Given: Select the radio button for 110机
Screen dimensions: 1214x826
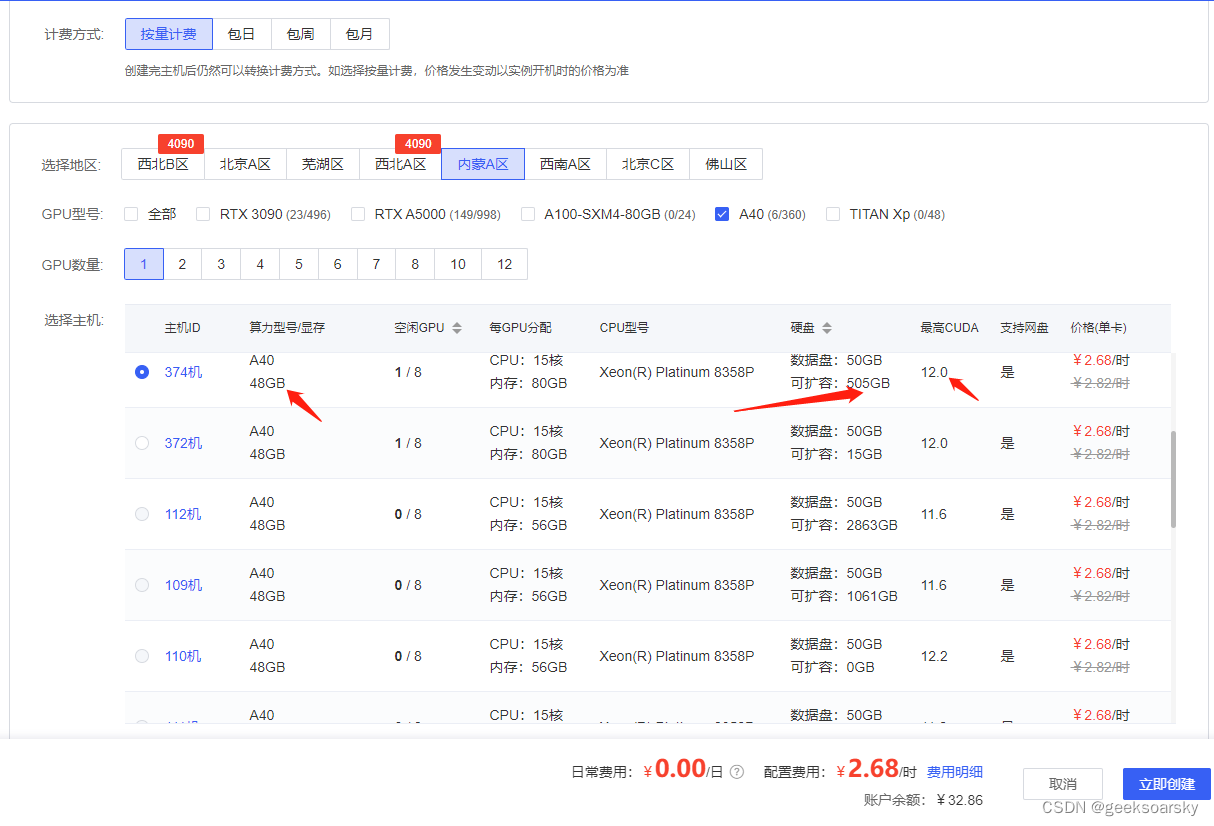Looking at the screenshot, I should coord(142,656).
